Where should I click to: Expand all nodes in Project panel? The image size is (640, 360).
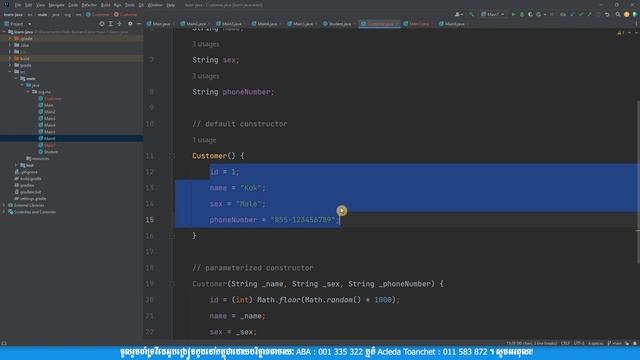point(110,24)
